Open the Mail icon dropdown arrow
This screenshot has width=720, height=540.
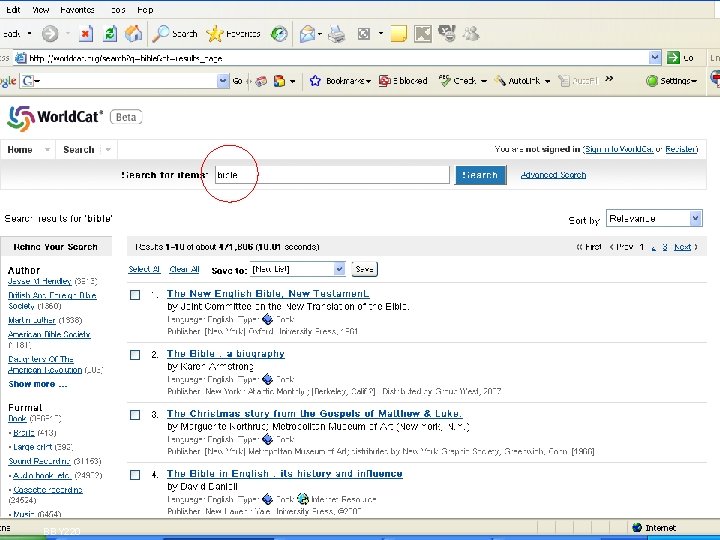point(320,34)
